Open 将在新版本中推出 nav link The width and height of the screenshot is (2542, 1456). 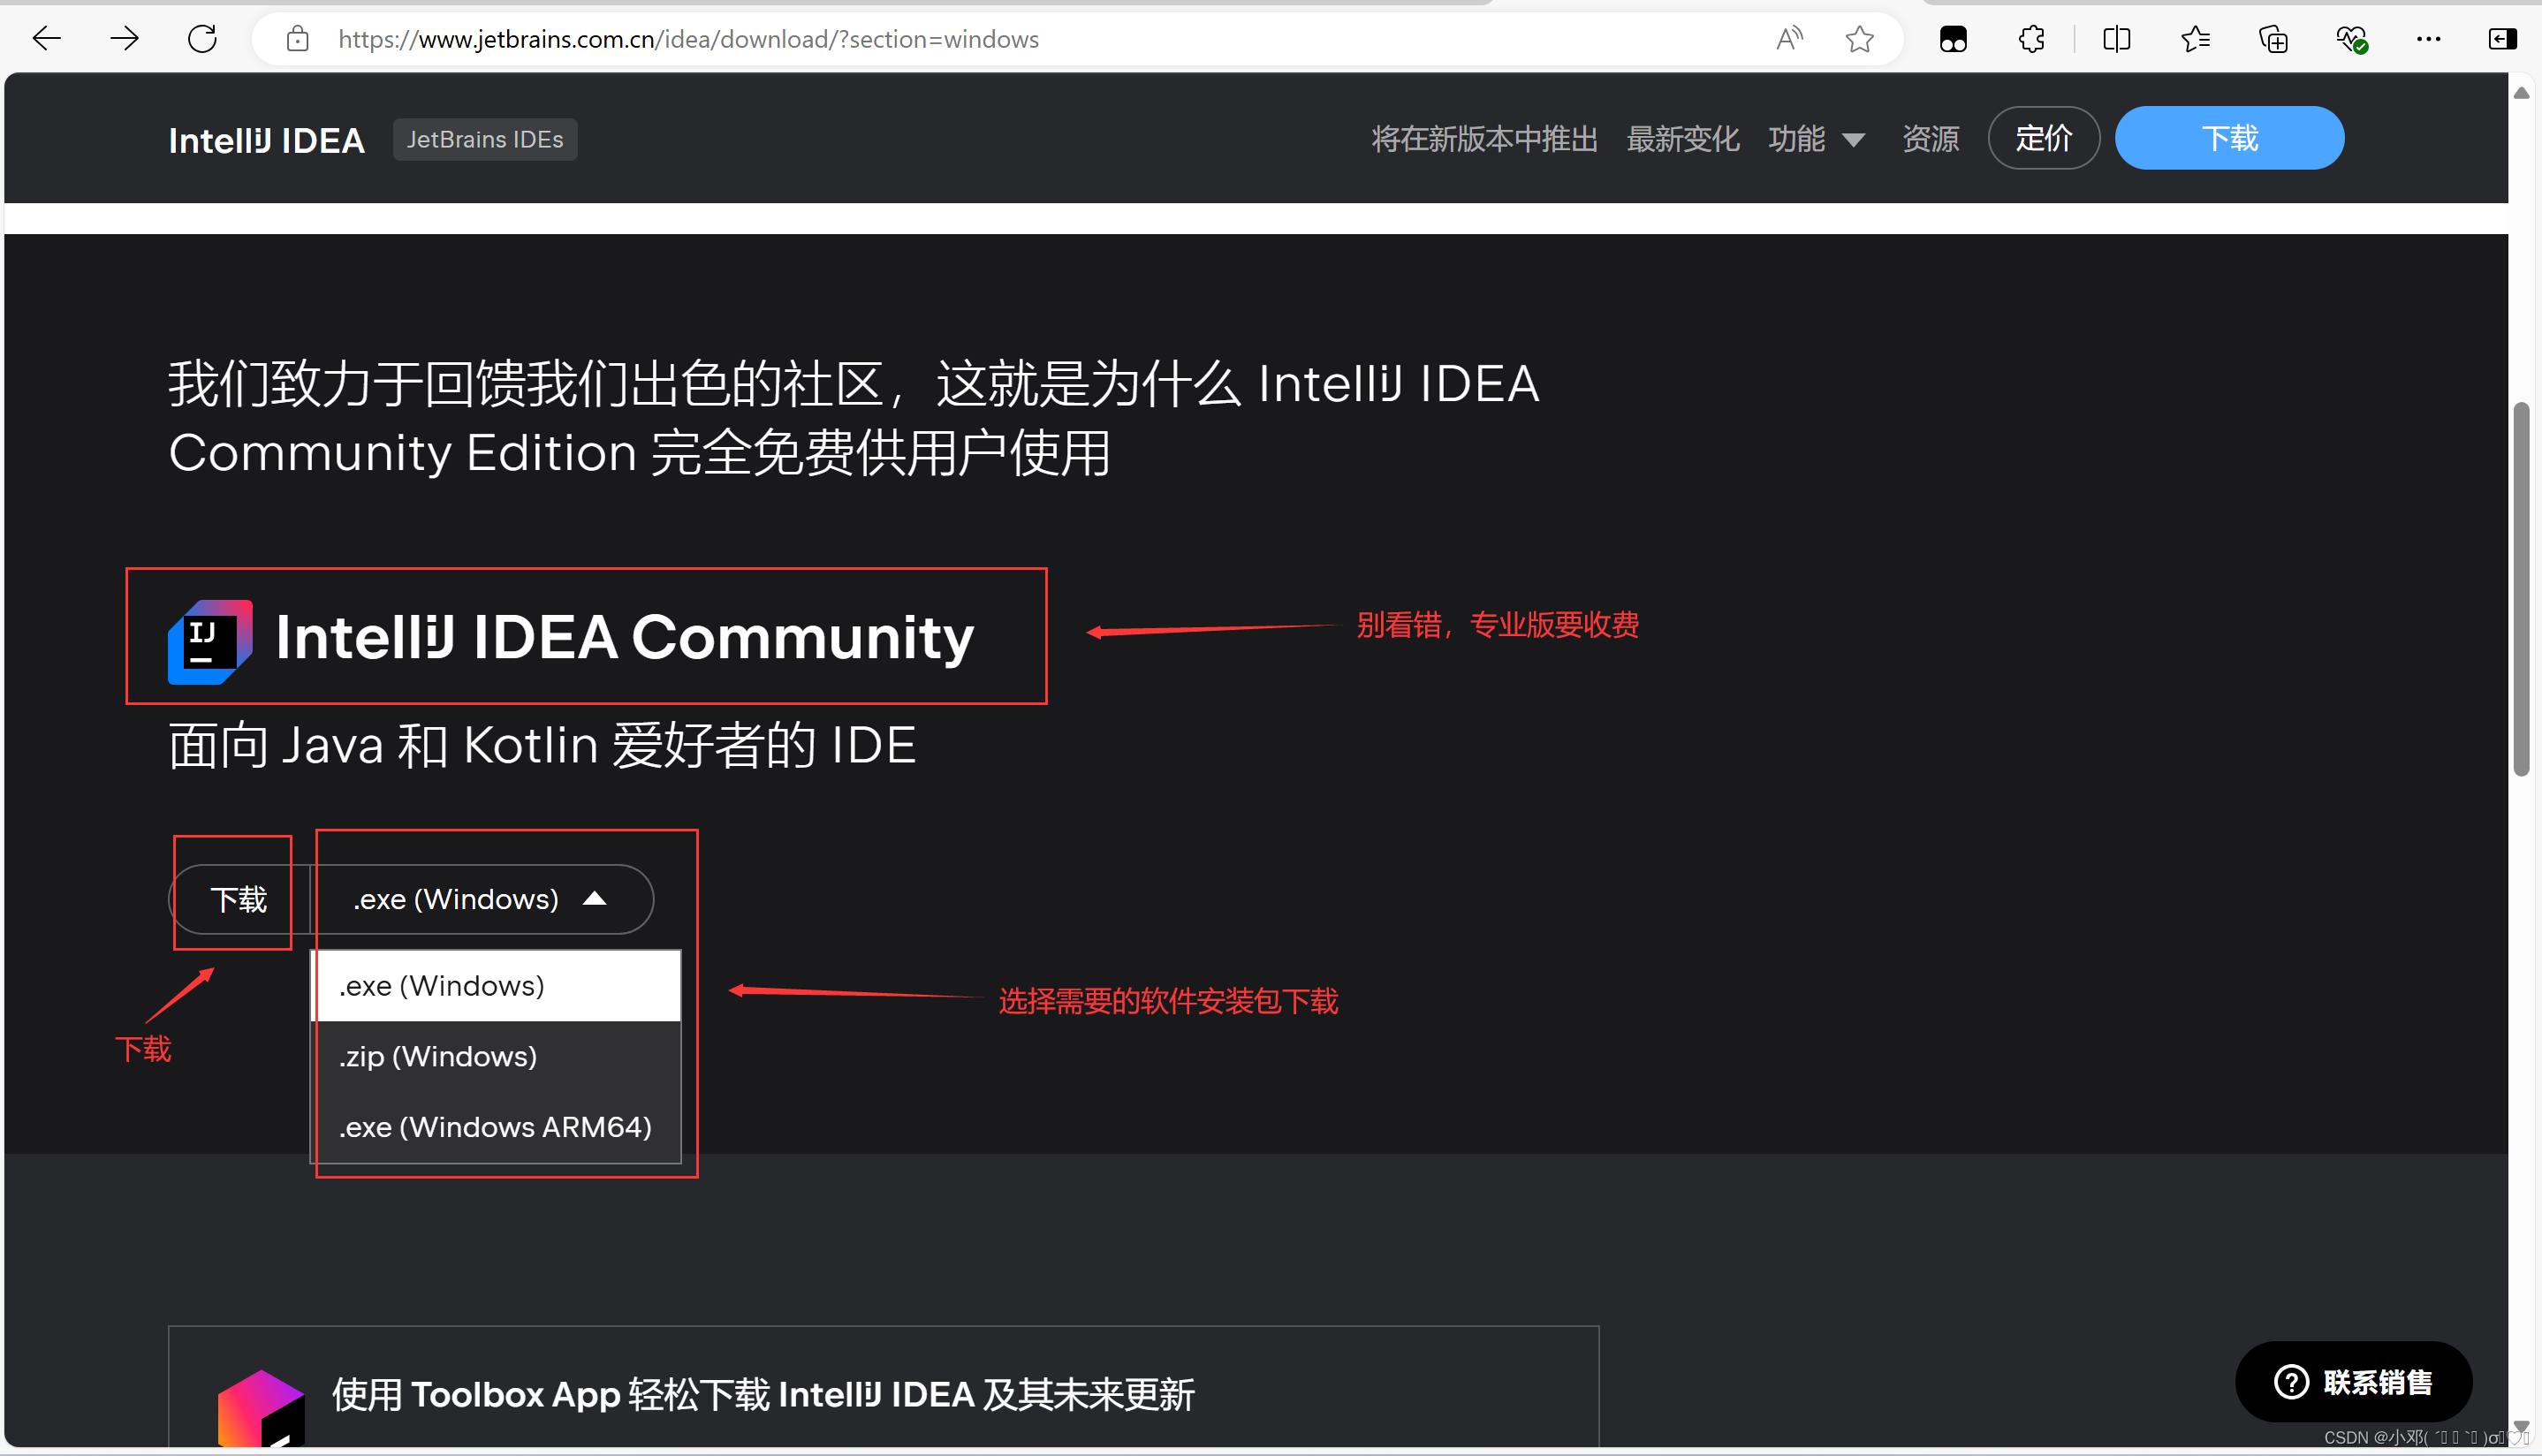pyautogui.click(x=1485, y=138)
